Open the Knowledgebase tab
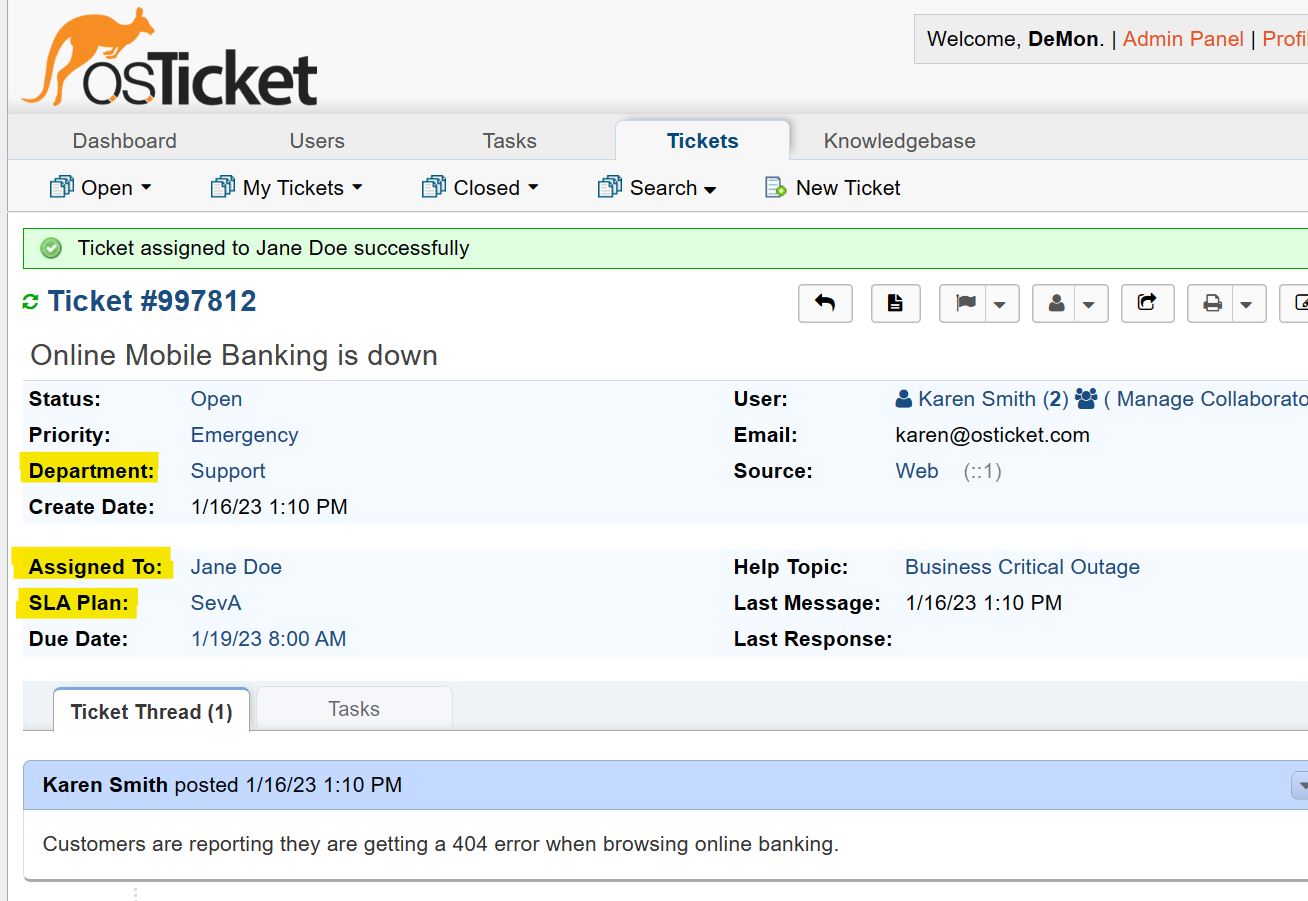1308x901 pixels. 898,141
